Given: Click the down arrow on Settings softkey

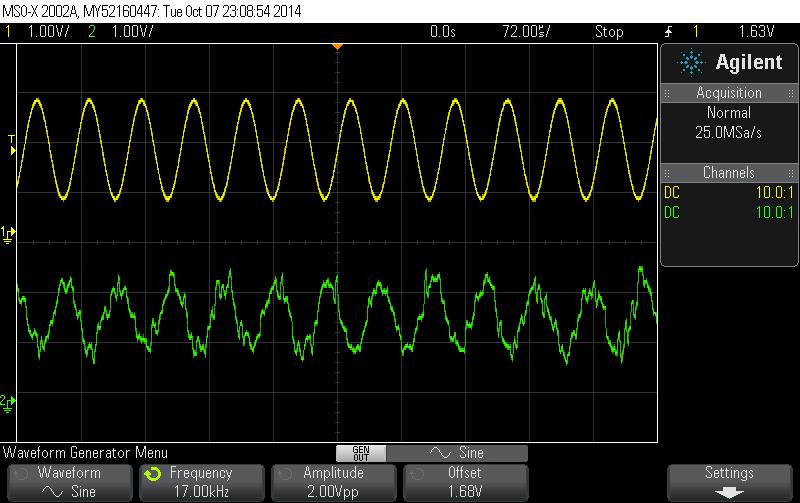Looking at the screenshot, I should click(730, 493).
